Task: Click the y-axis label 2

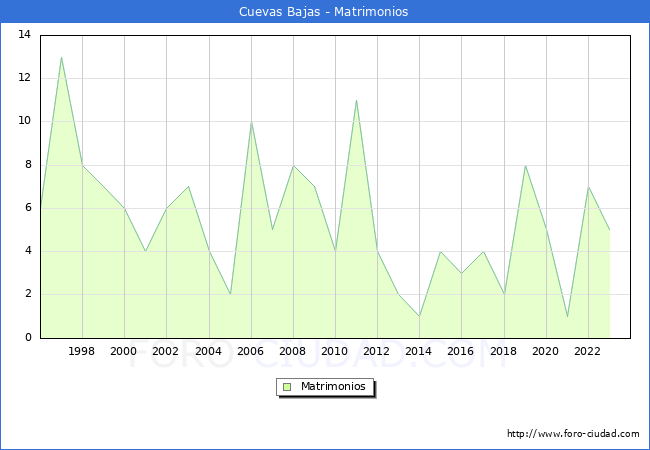Action: pos(28,294)
